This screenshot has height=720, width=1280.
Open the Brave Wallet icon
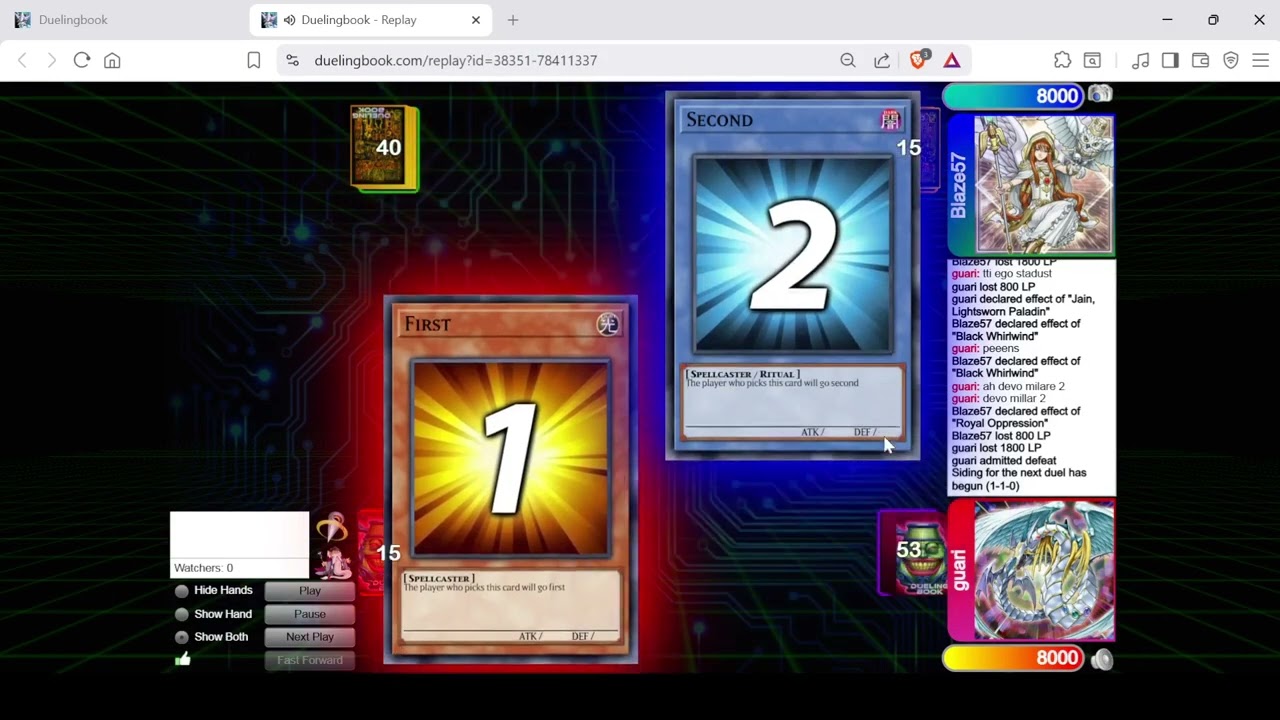[1200, 60]
